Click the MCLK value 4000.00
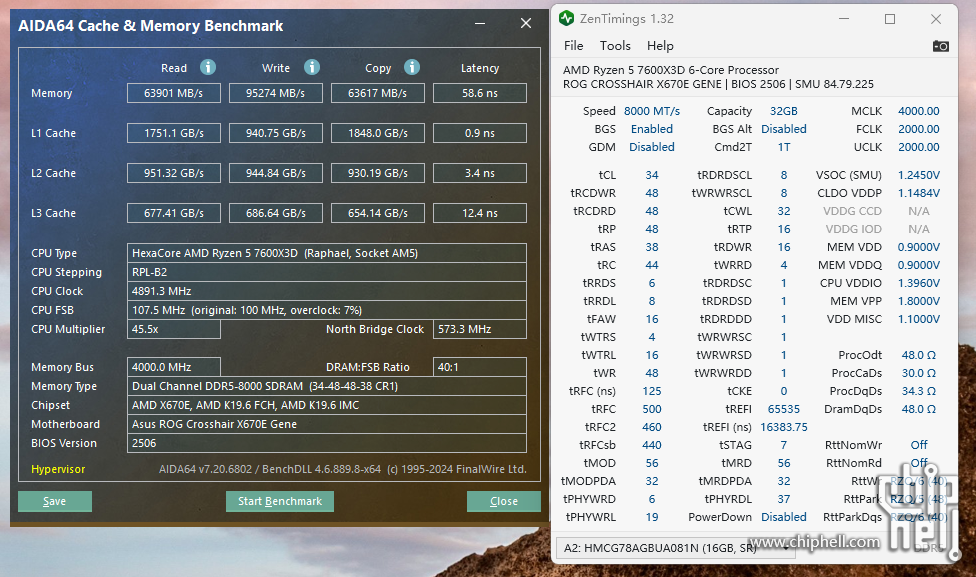Viewport: 976px width, 577px height. pyautogui.click(x=919, y=111)
